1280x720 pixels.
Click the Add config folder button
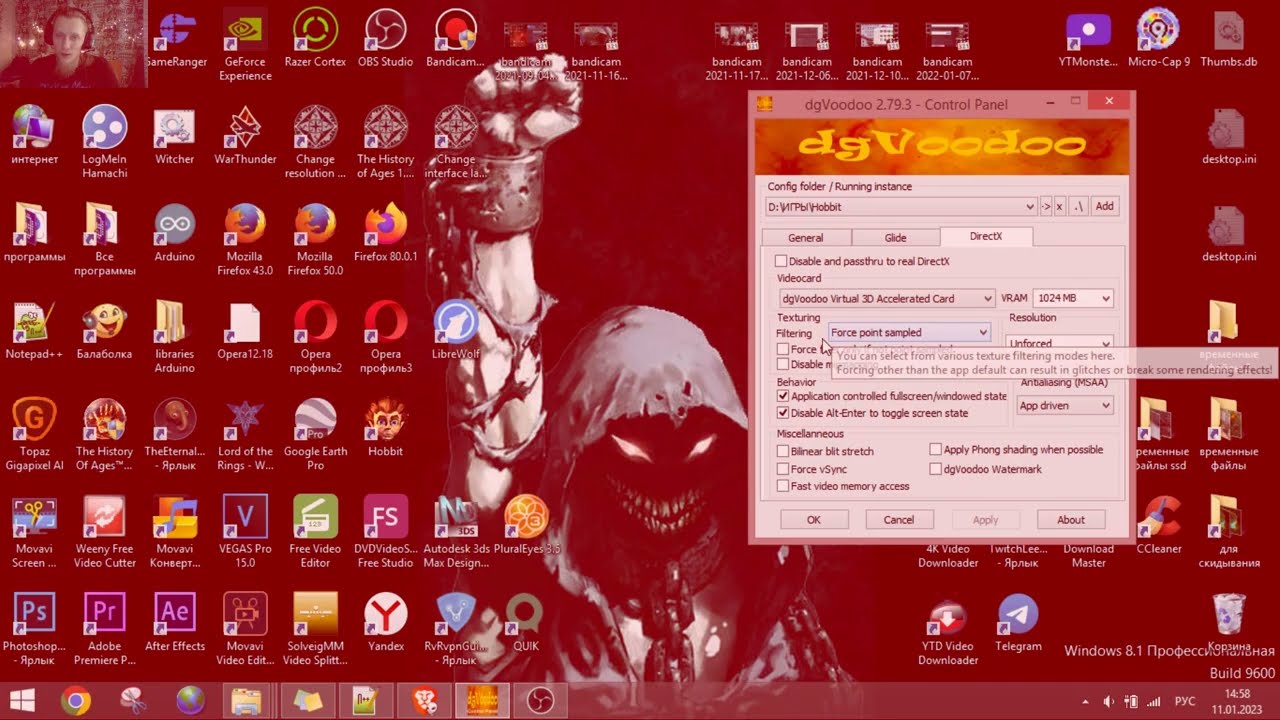click(x=1104, y=207)
